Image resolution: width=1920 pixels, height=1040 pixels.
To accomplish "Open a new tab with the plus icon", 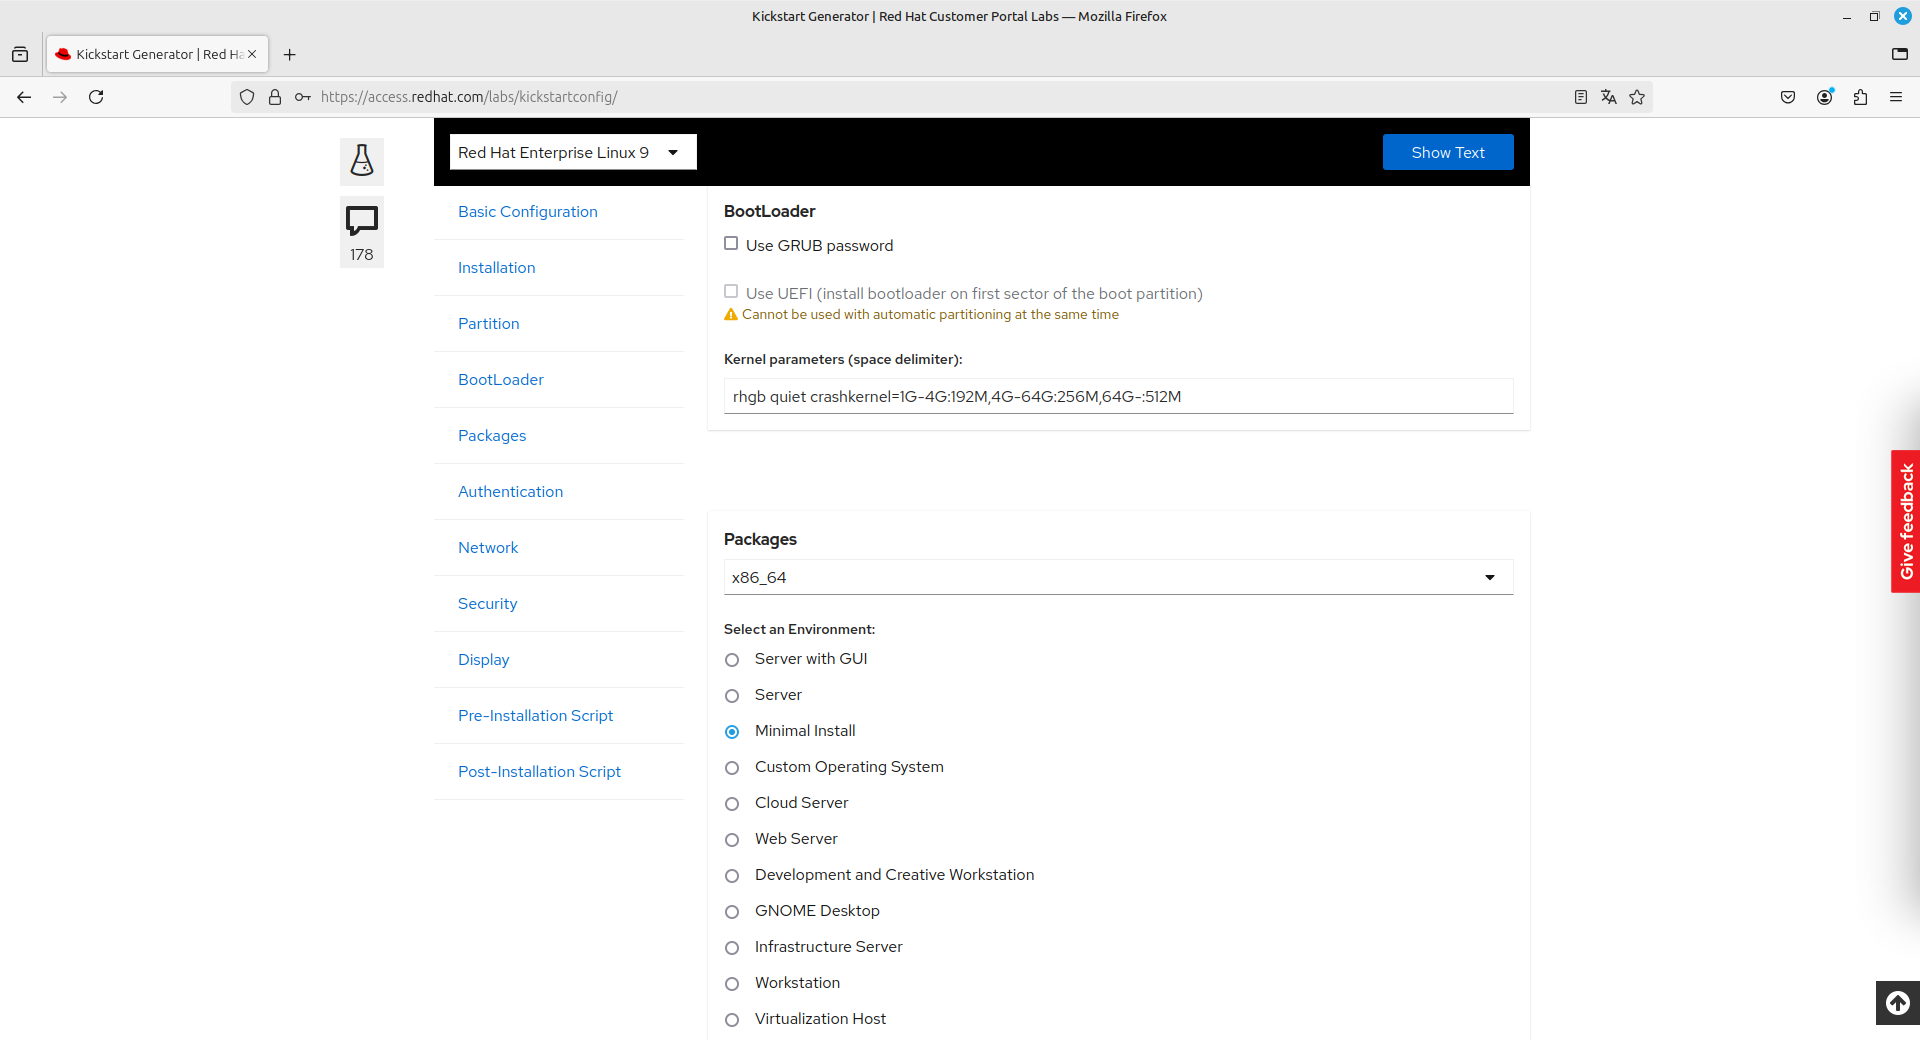I will tap(290, 54).
